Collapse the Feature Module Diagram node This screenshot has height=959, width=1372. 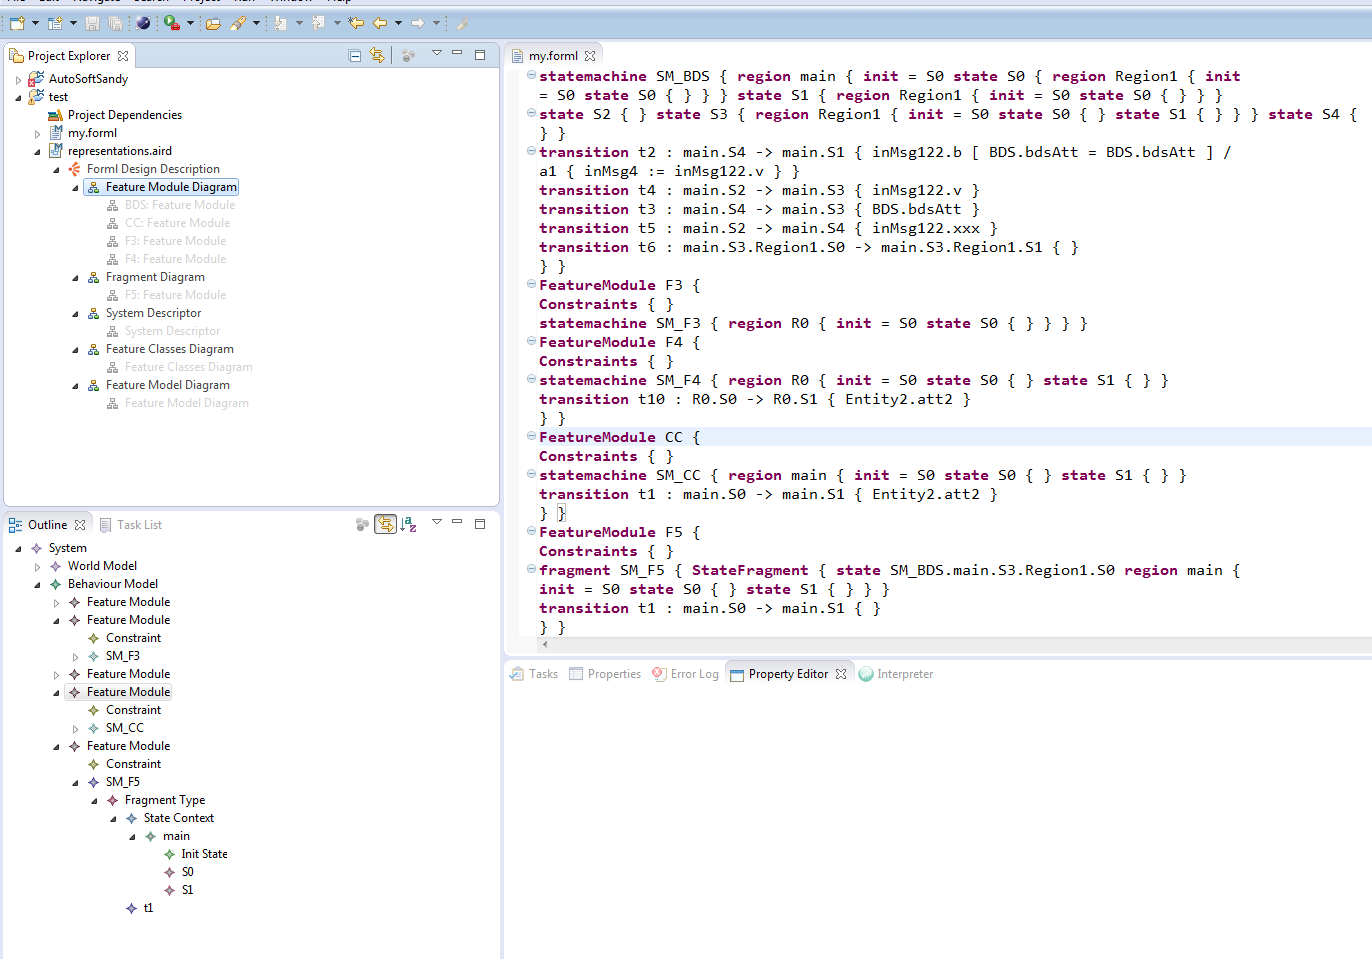(75, 188)
